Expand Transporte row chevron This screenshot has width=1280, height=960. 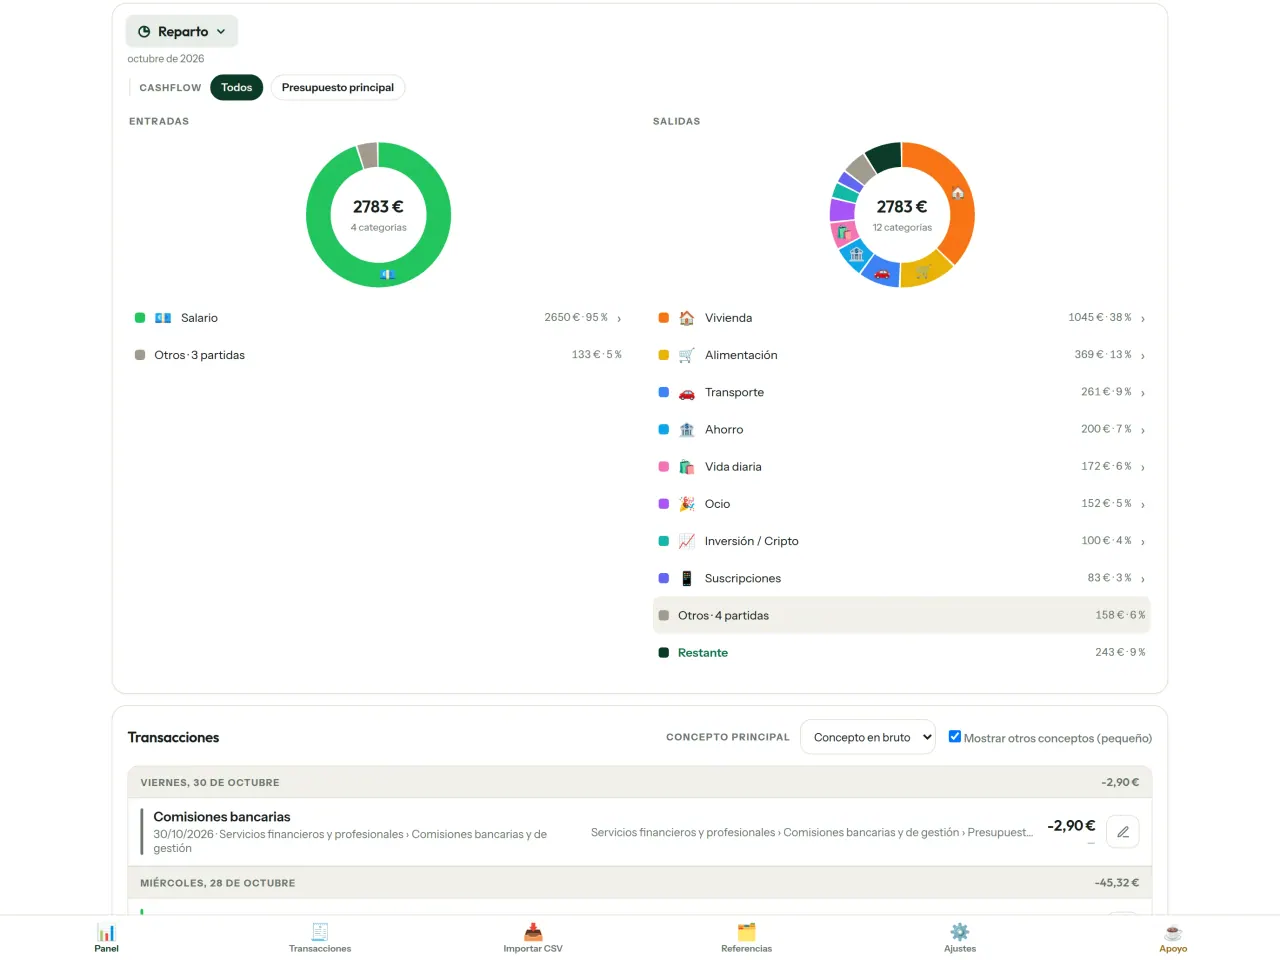(1143, 393)
